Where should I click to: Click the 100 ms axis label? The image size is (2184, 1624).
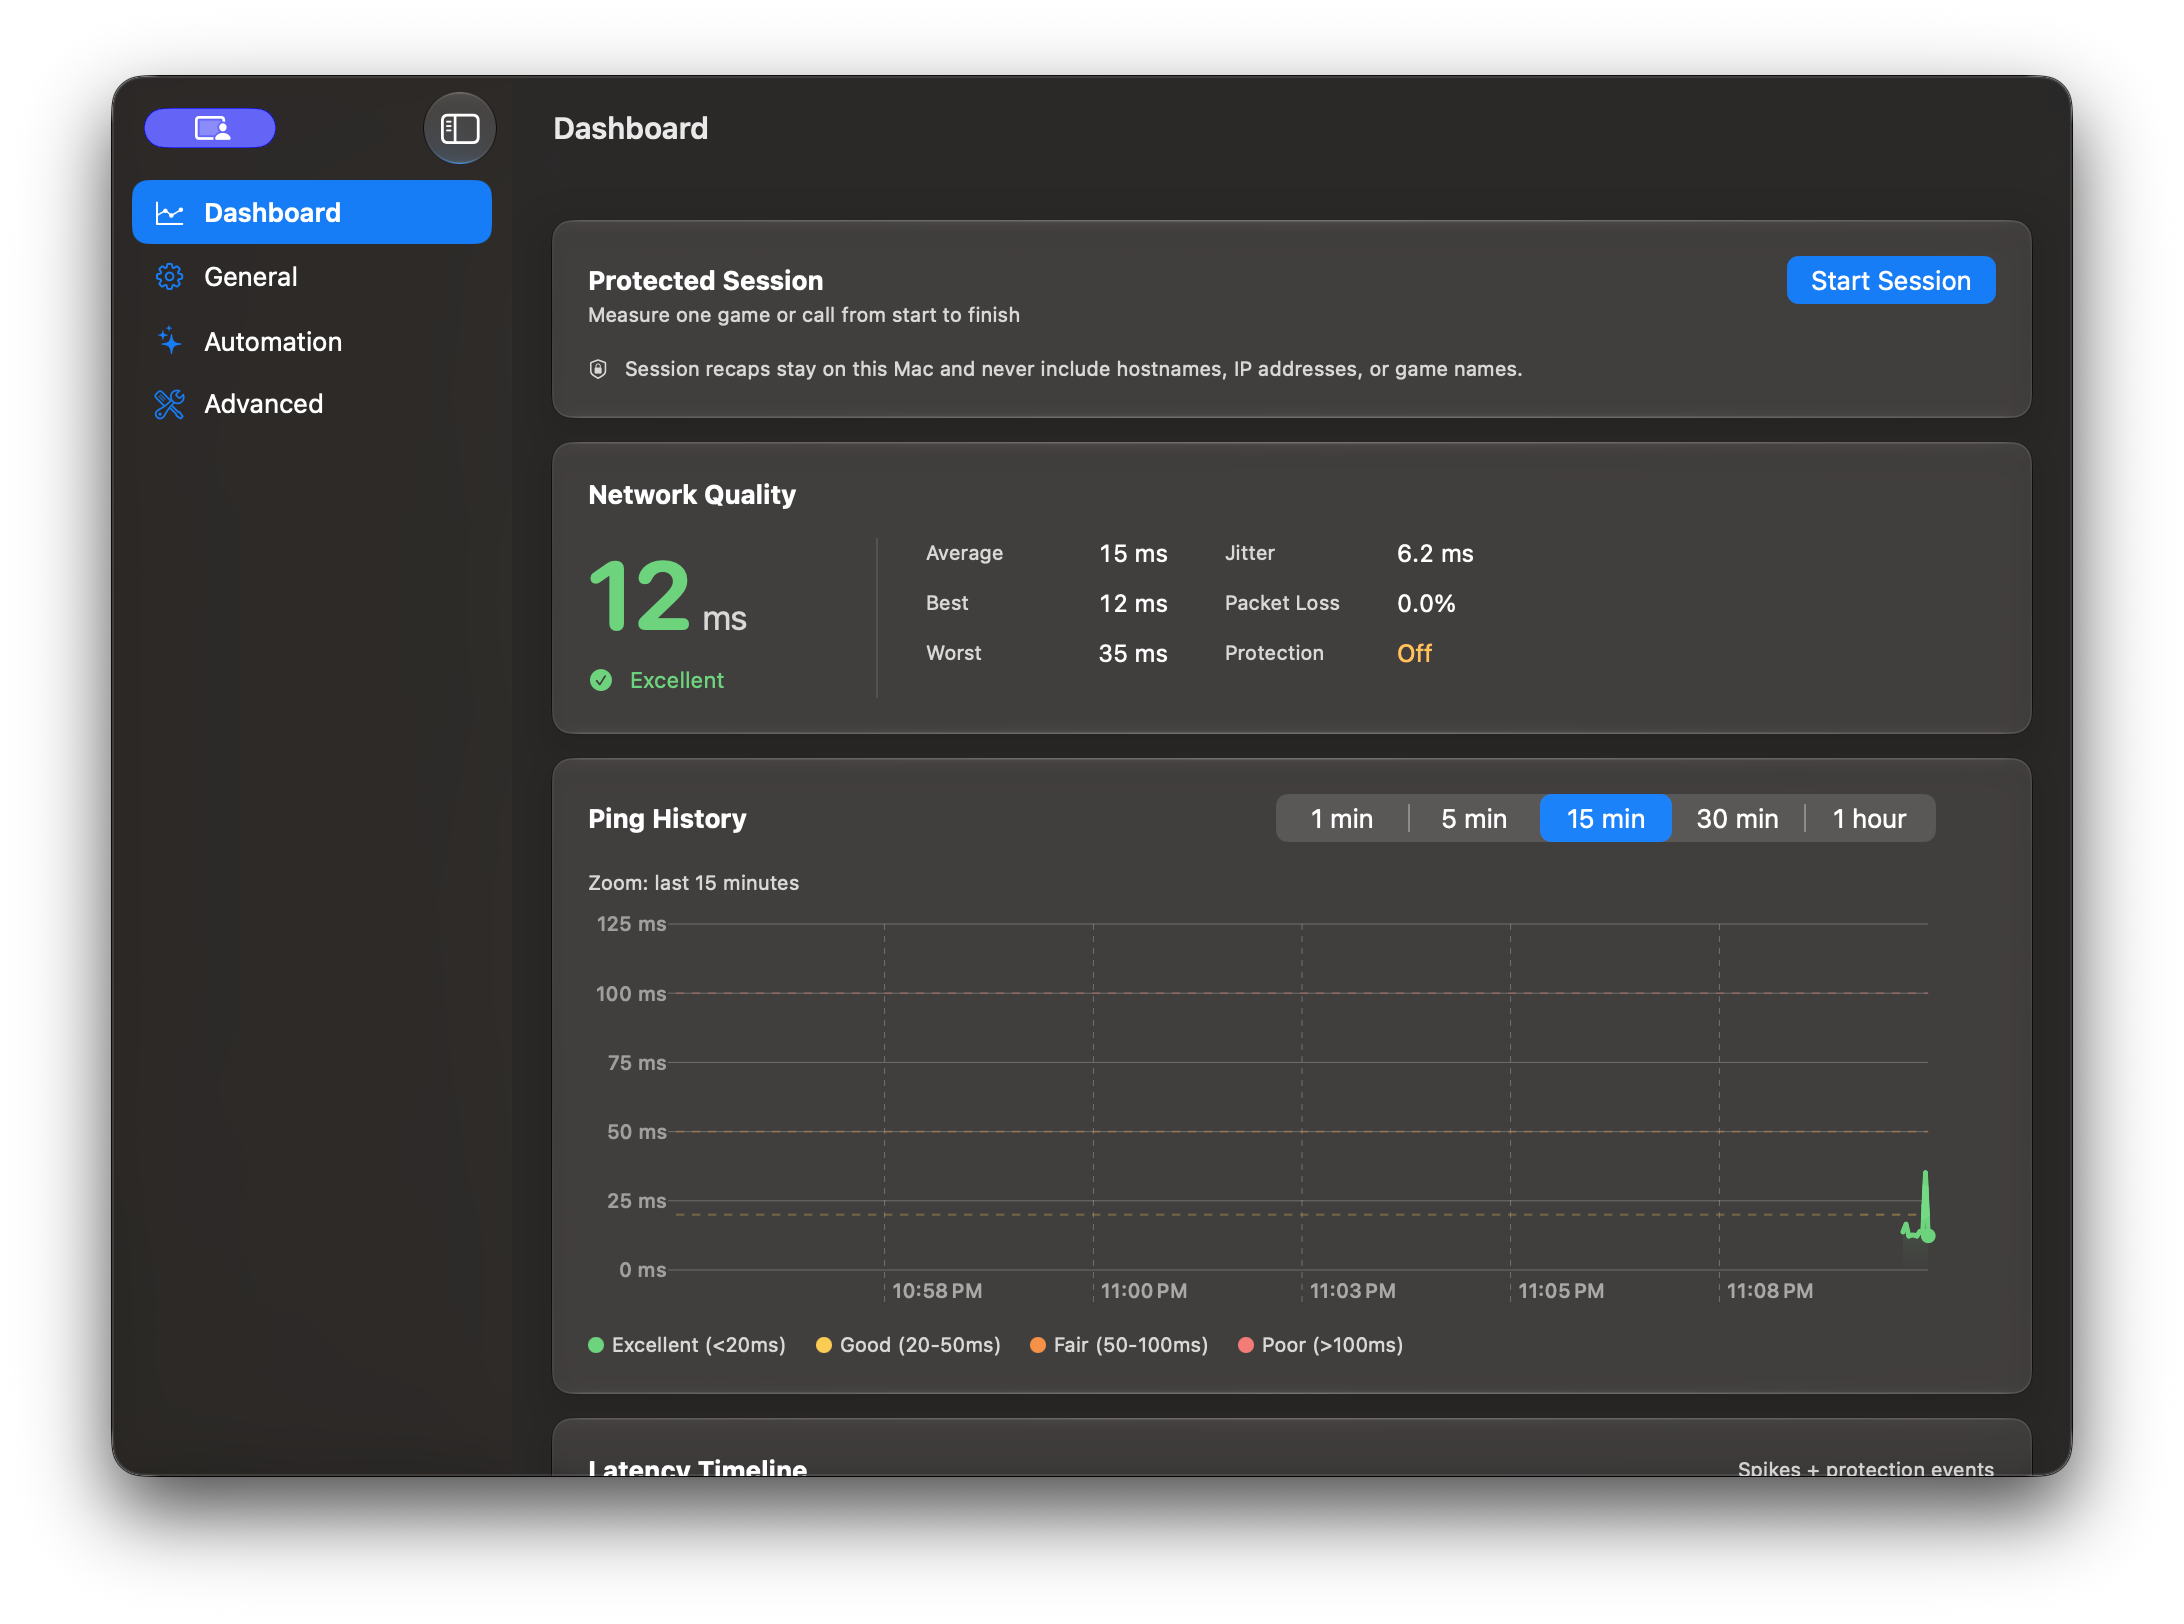pos(631,993)
